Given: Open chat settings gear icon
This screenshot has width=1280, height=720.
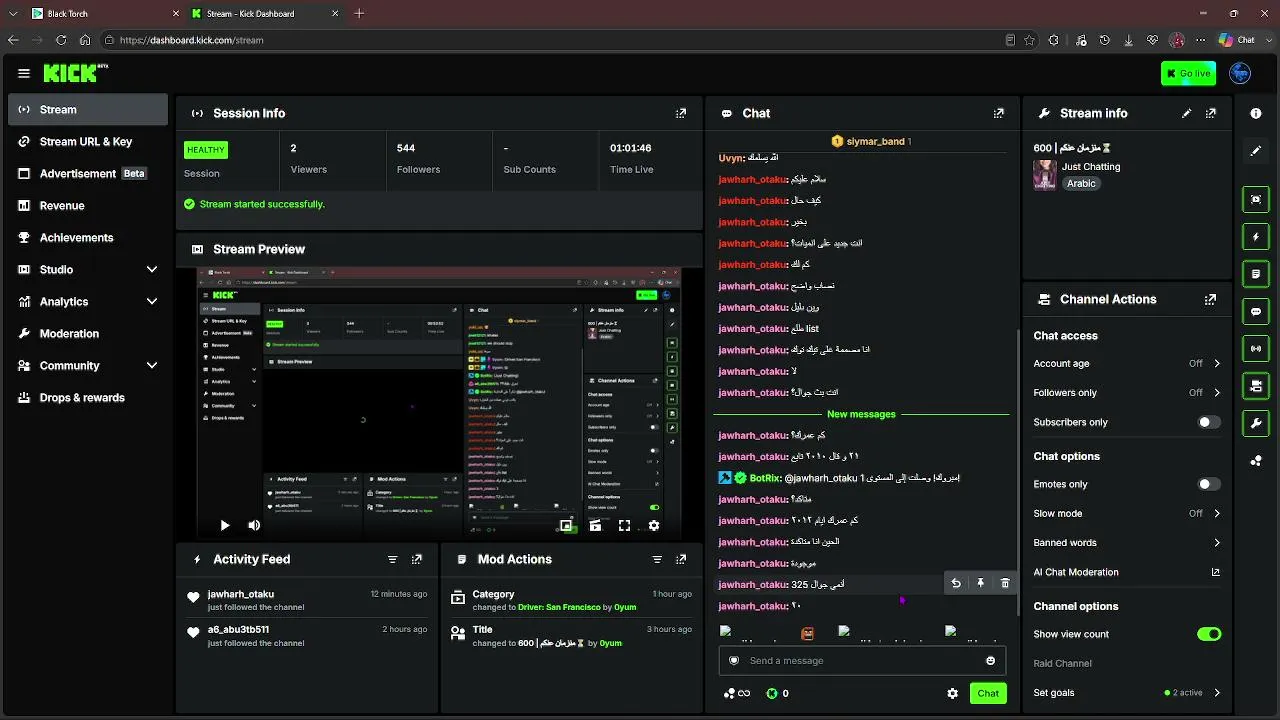Looking at the screenshot, I should click(x=952, y=694).
